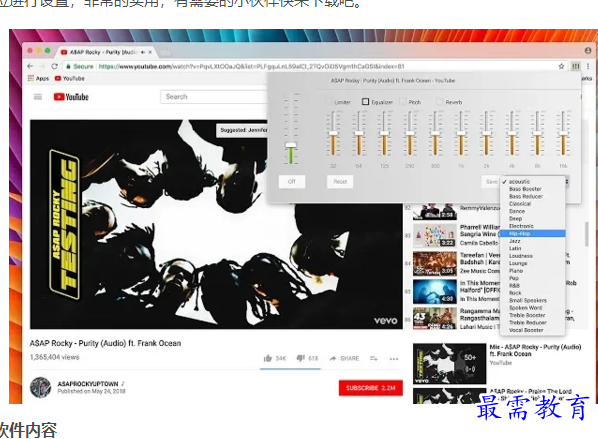Click the master volume green slider
Viewport: 598px width, 439px height.
click(x=291, y=146)
